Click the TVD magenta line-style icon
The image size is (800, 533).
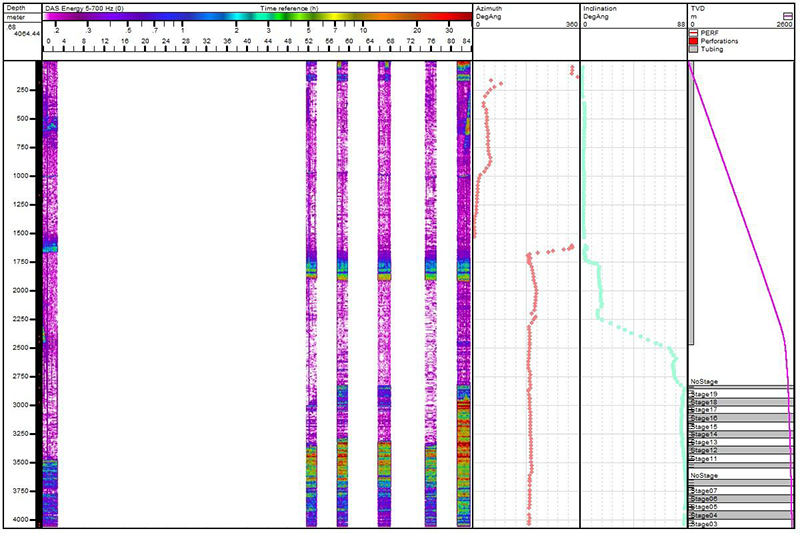click(788, 16)
